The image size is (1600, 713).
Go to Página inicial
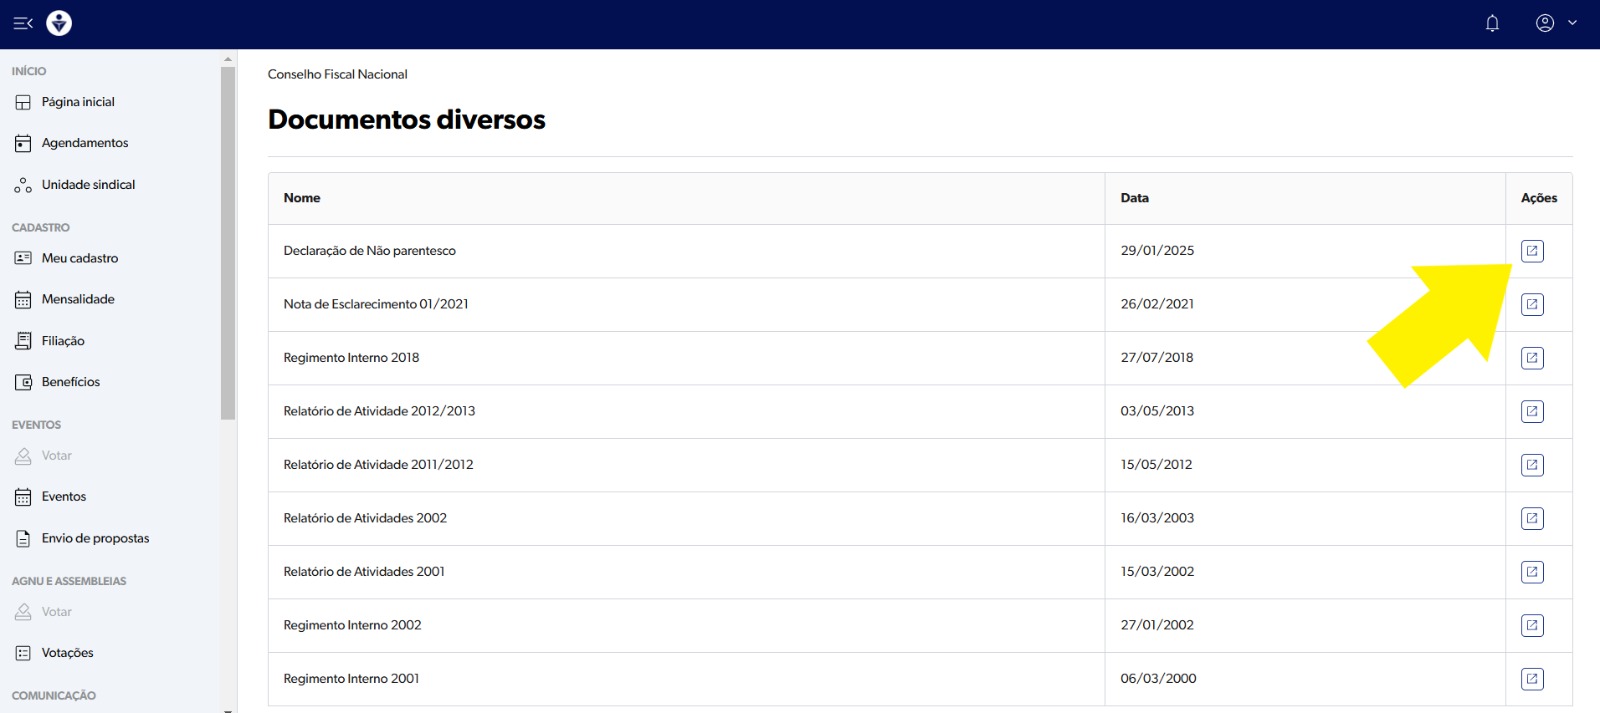point(77,102)
